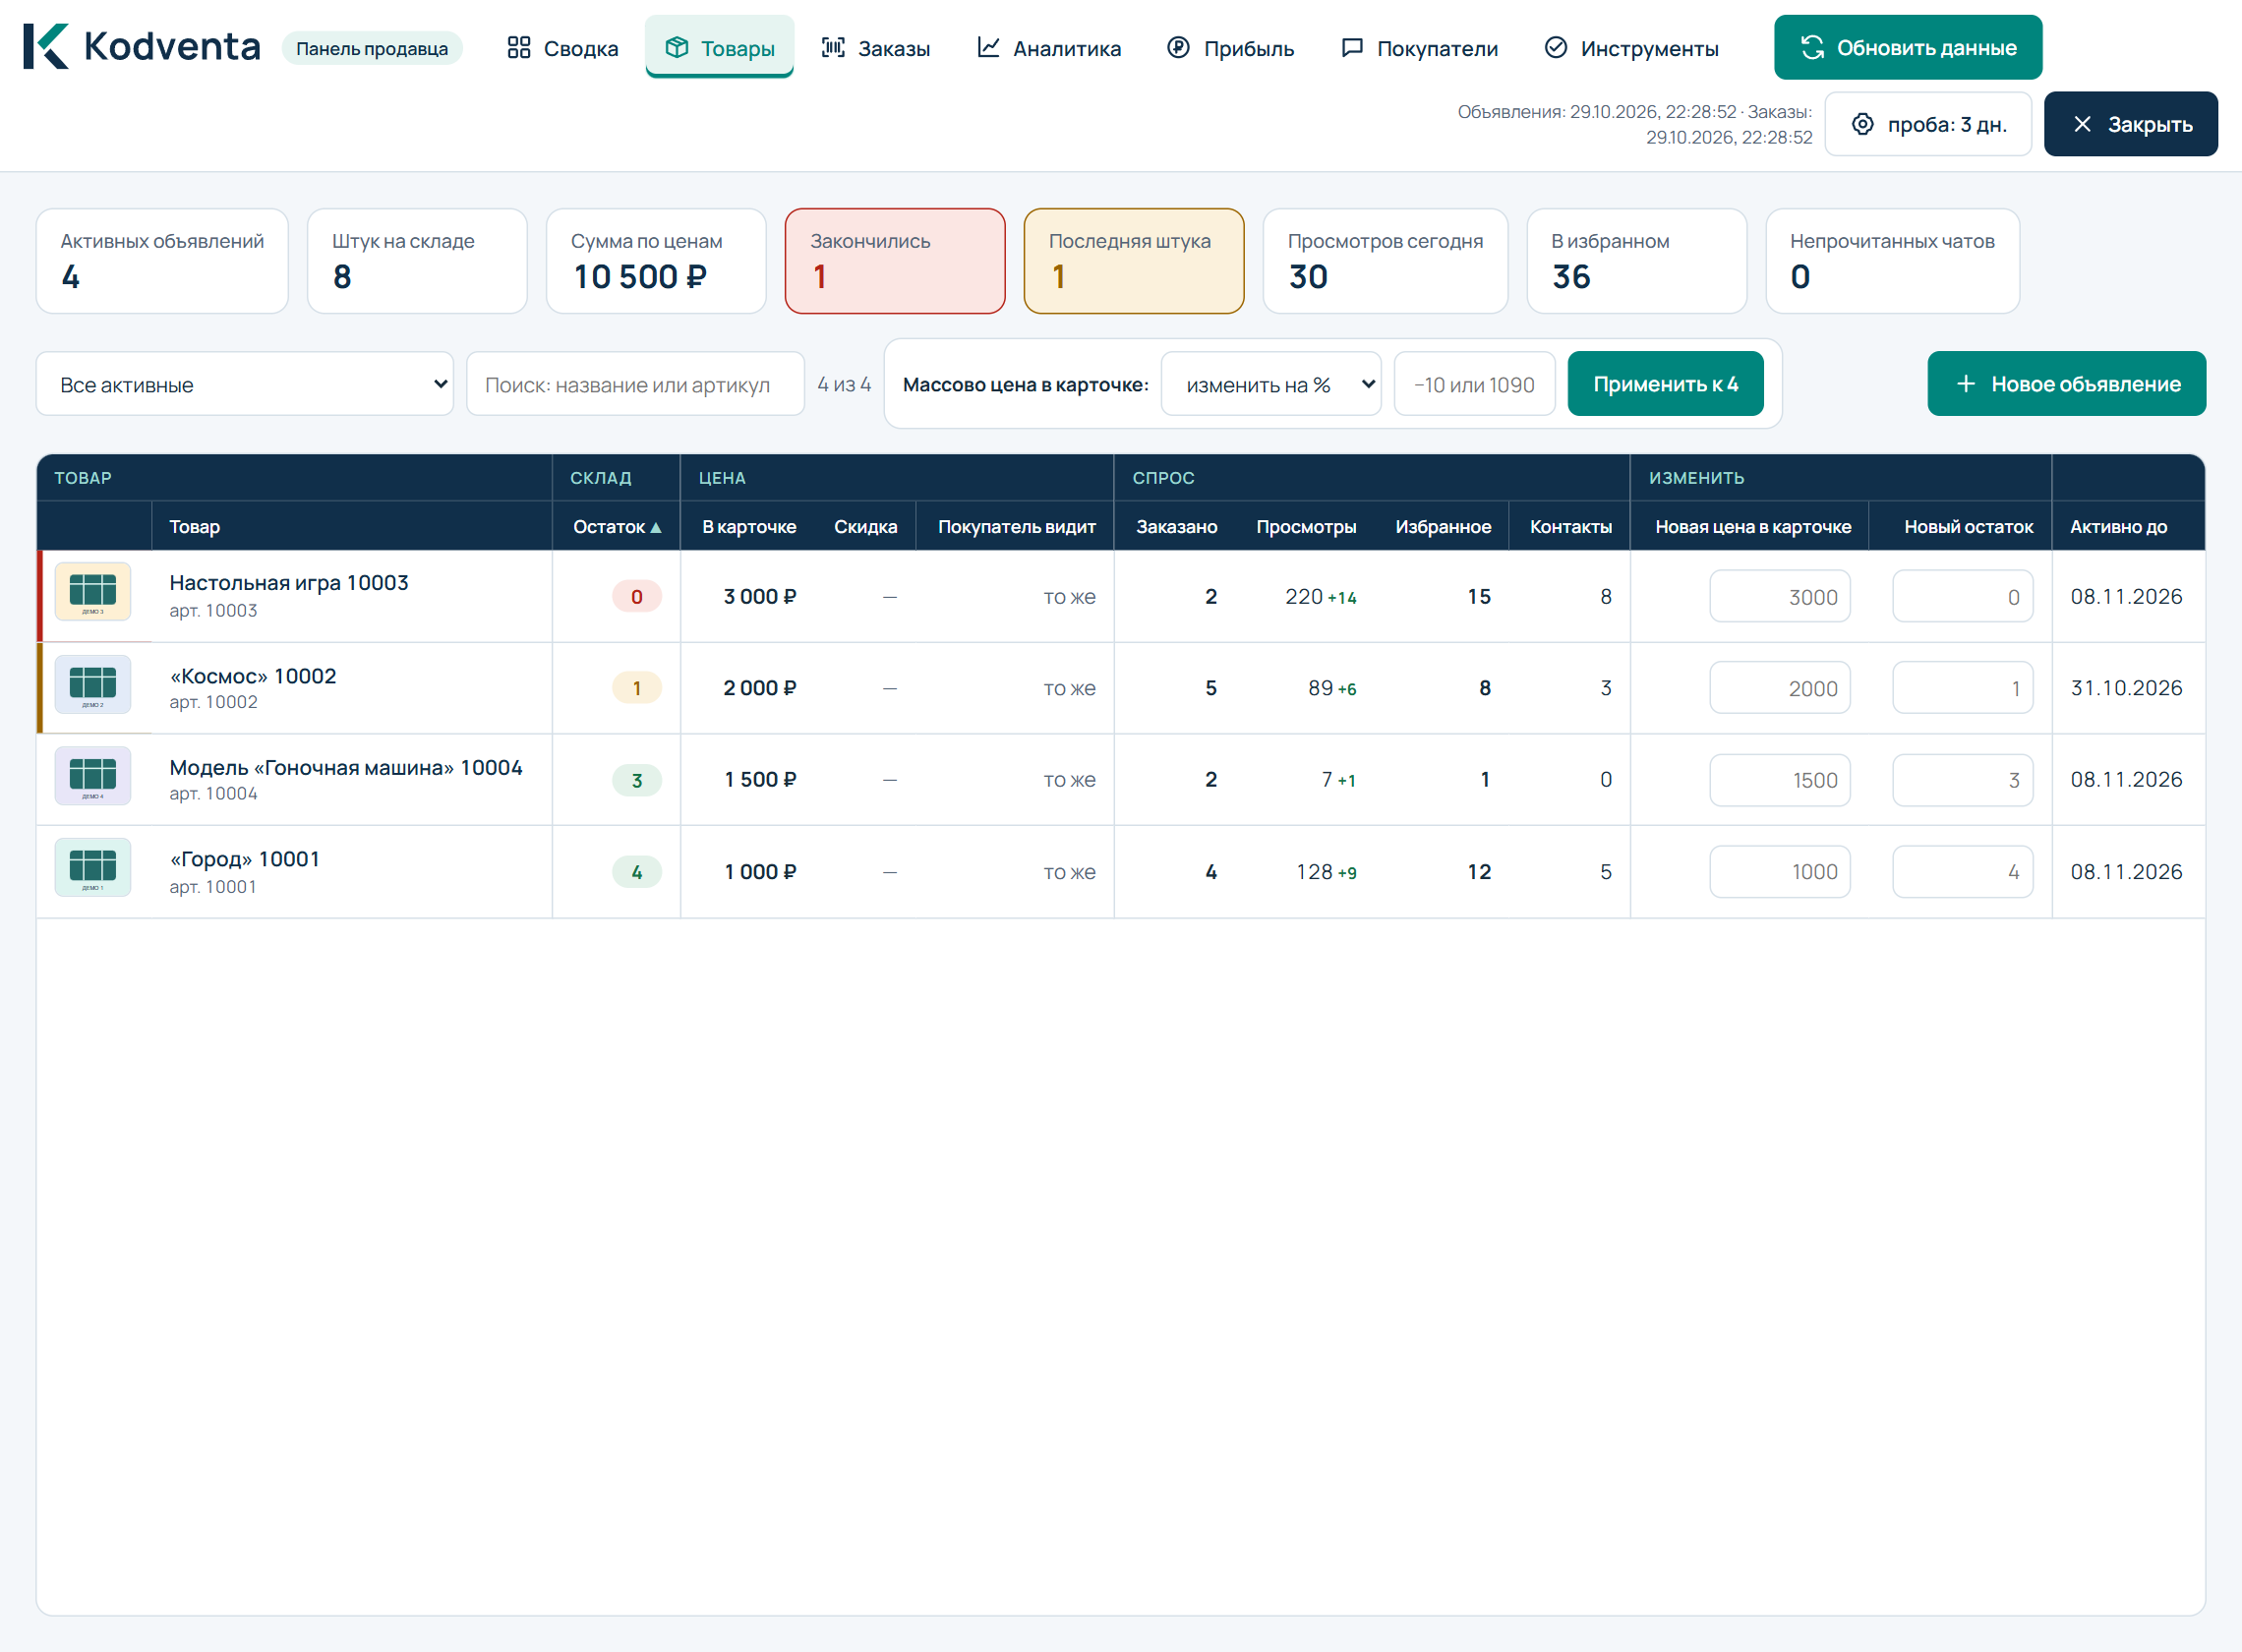Open the изменить на % dropdown

[1271, 384]
